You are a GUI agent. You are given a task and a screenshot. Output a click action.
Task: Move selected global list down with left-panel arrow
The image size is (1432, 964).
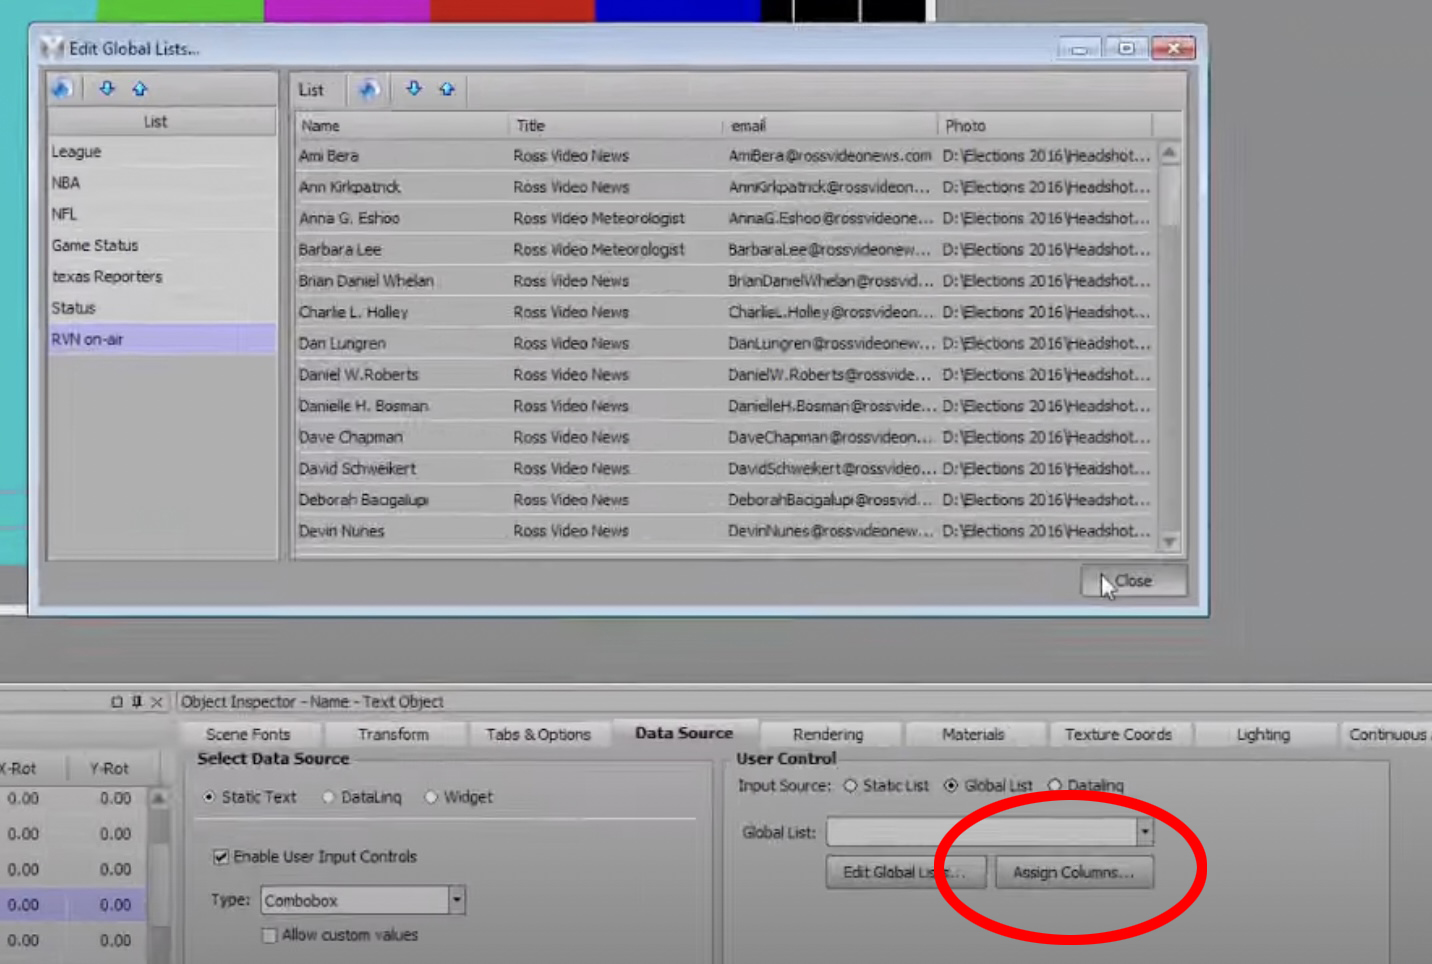(x=107, y=89)
